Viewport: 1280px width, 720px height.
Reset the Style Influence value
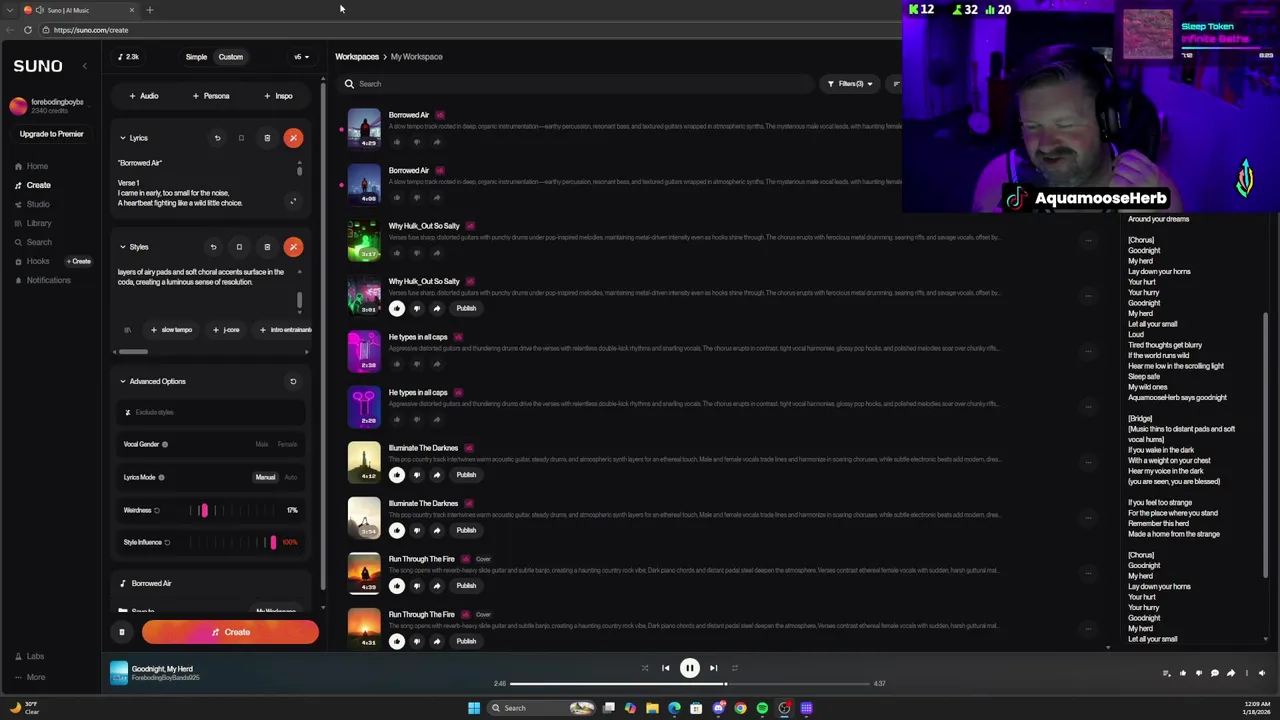tap(167, 542)
